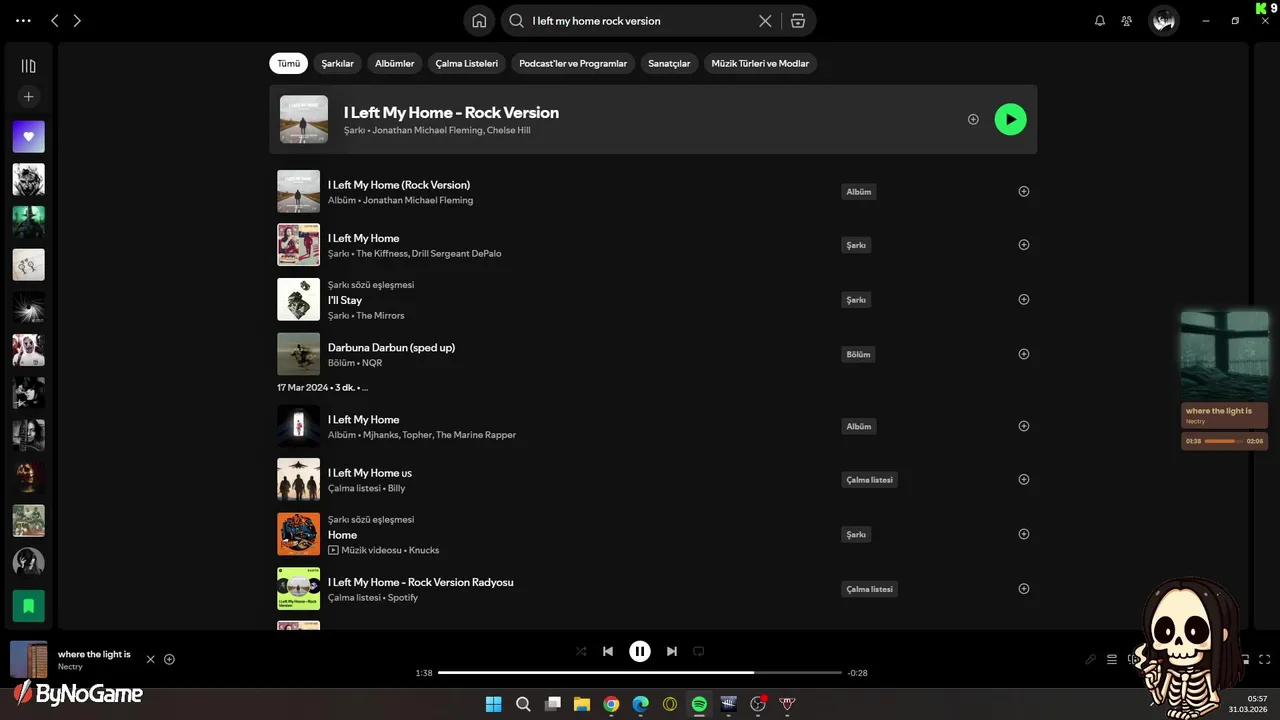Save I Left My Home (Rock Version) album
The image size is (1280, 720).
tap(1023, 191)
